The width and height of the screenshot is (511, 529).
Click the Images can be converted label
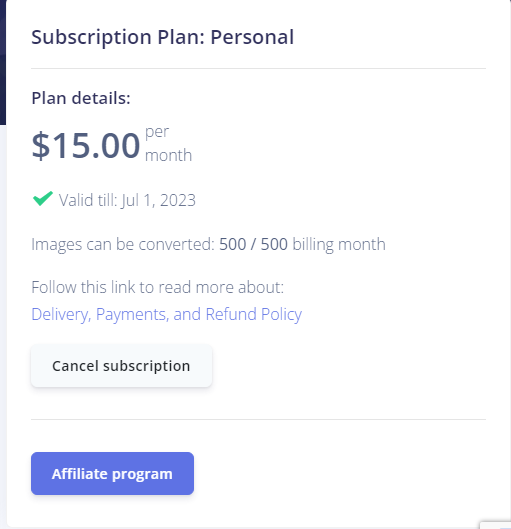123,244
